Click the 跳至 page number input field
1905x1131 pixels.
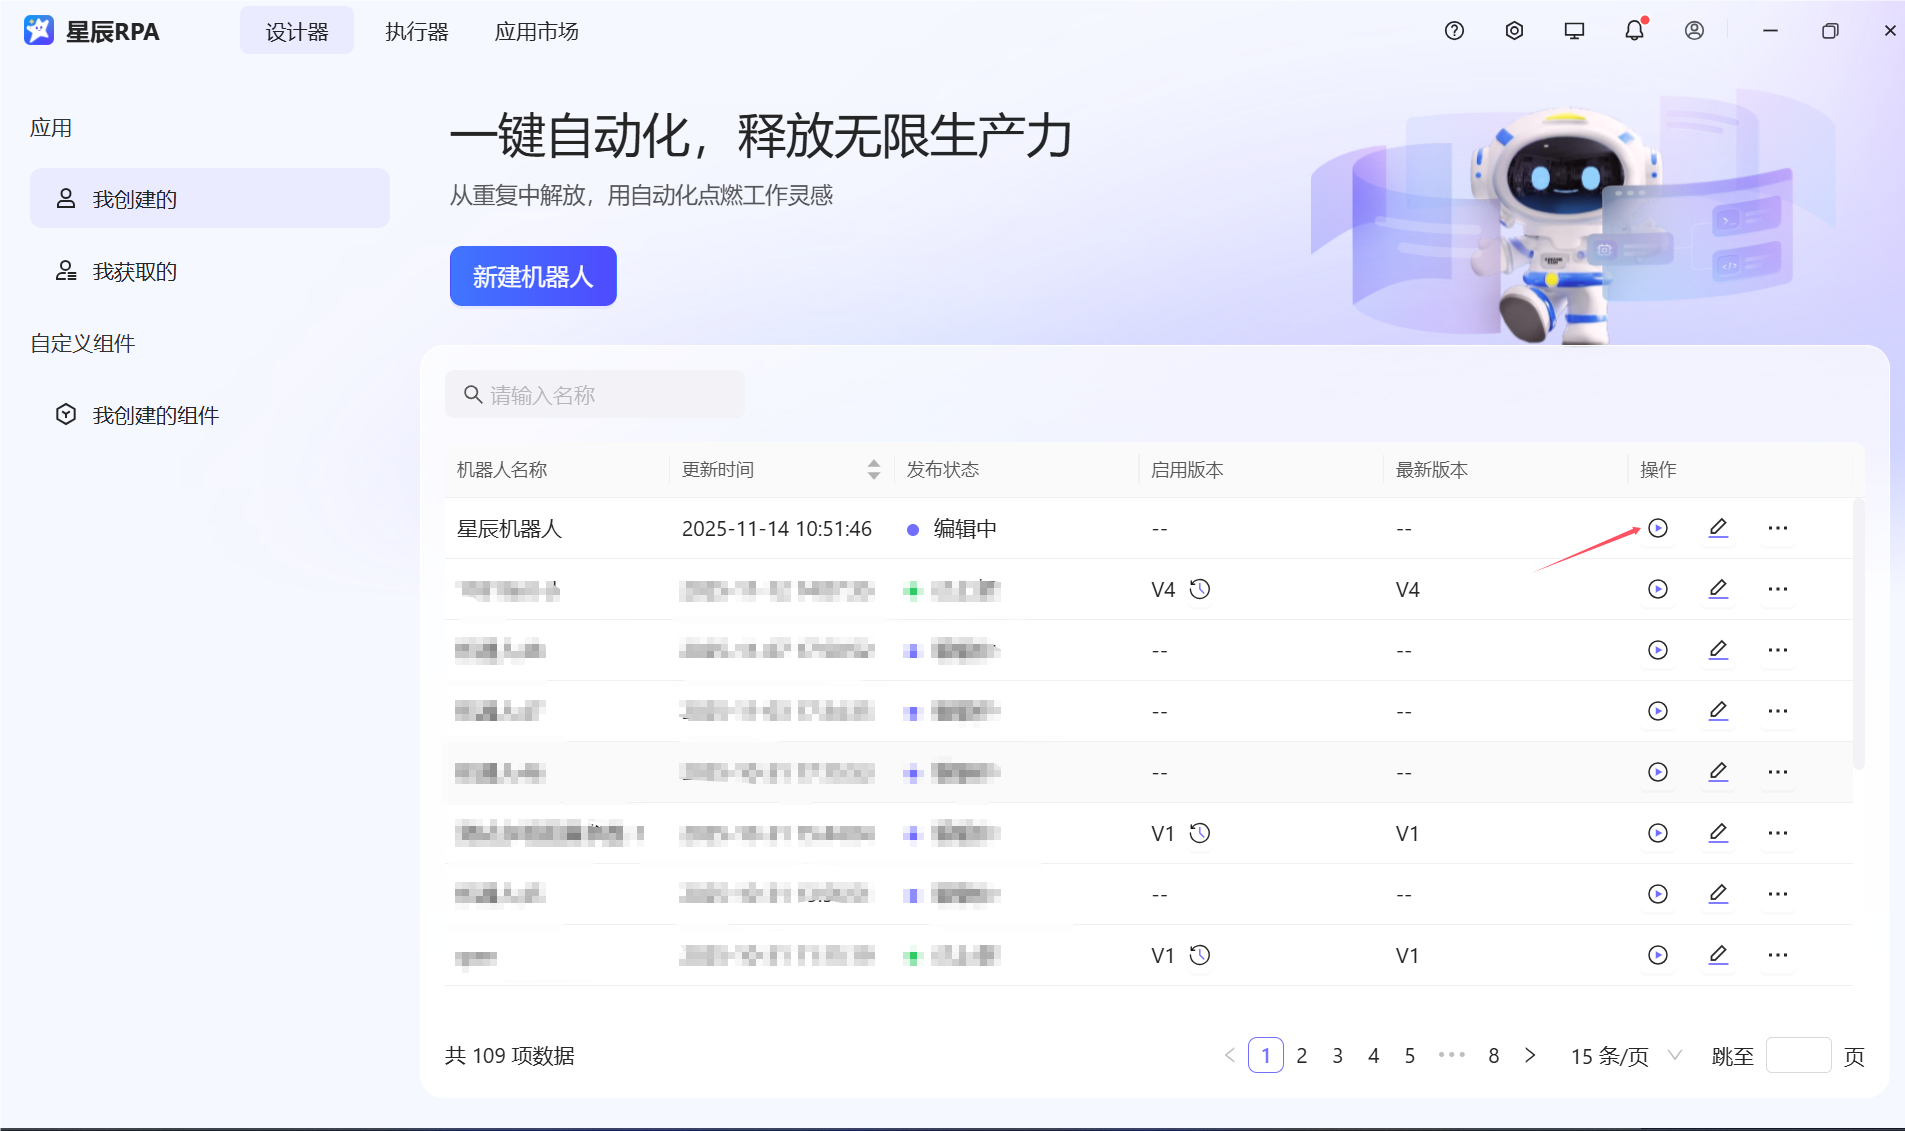(x=1797, y=1055)
